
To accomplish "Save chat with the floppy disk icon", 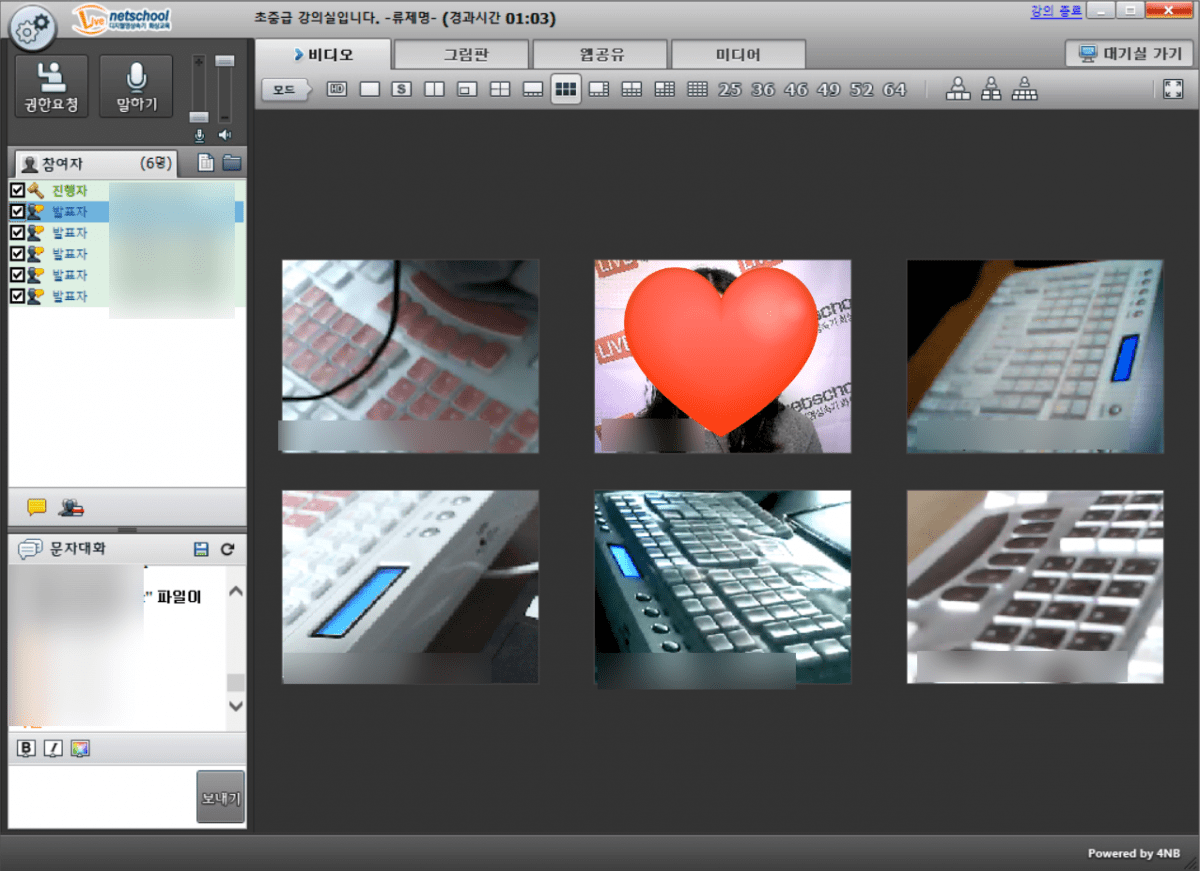I will click(x=201, y=549).
